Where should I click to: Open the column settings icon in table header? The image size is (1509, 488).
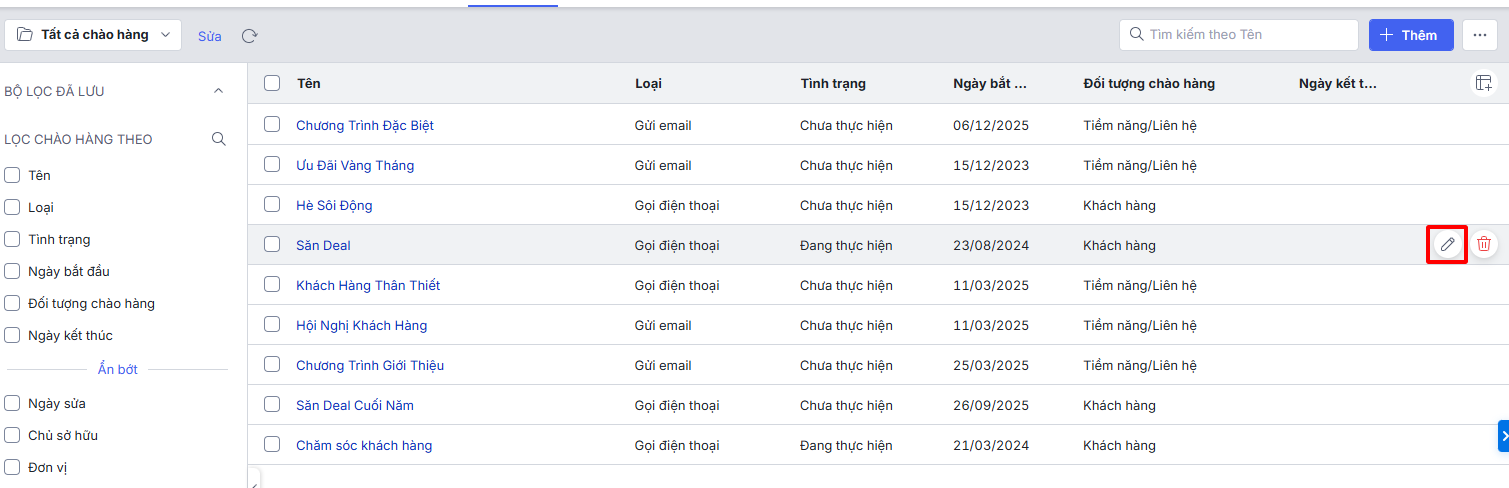pyautogui.click(x=1483, y=84)
